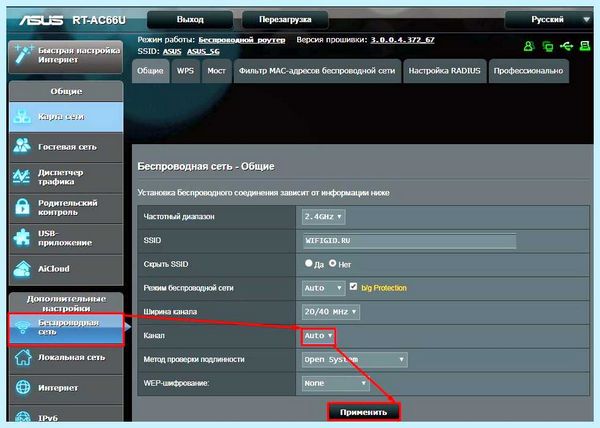Click the Ширина канала label
Image resolution: width=600 pixels, height=428 pixels.
170,312
